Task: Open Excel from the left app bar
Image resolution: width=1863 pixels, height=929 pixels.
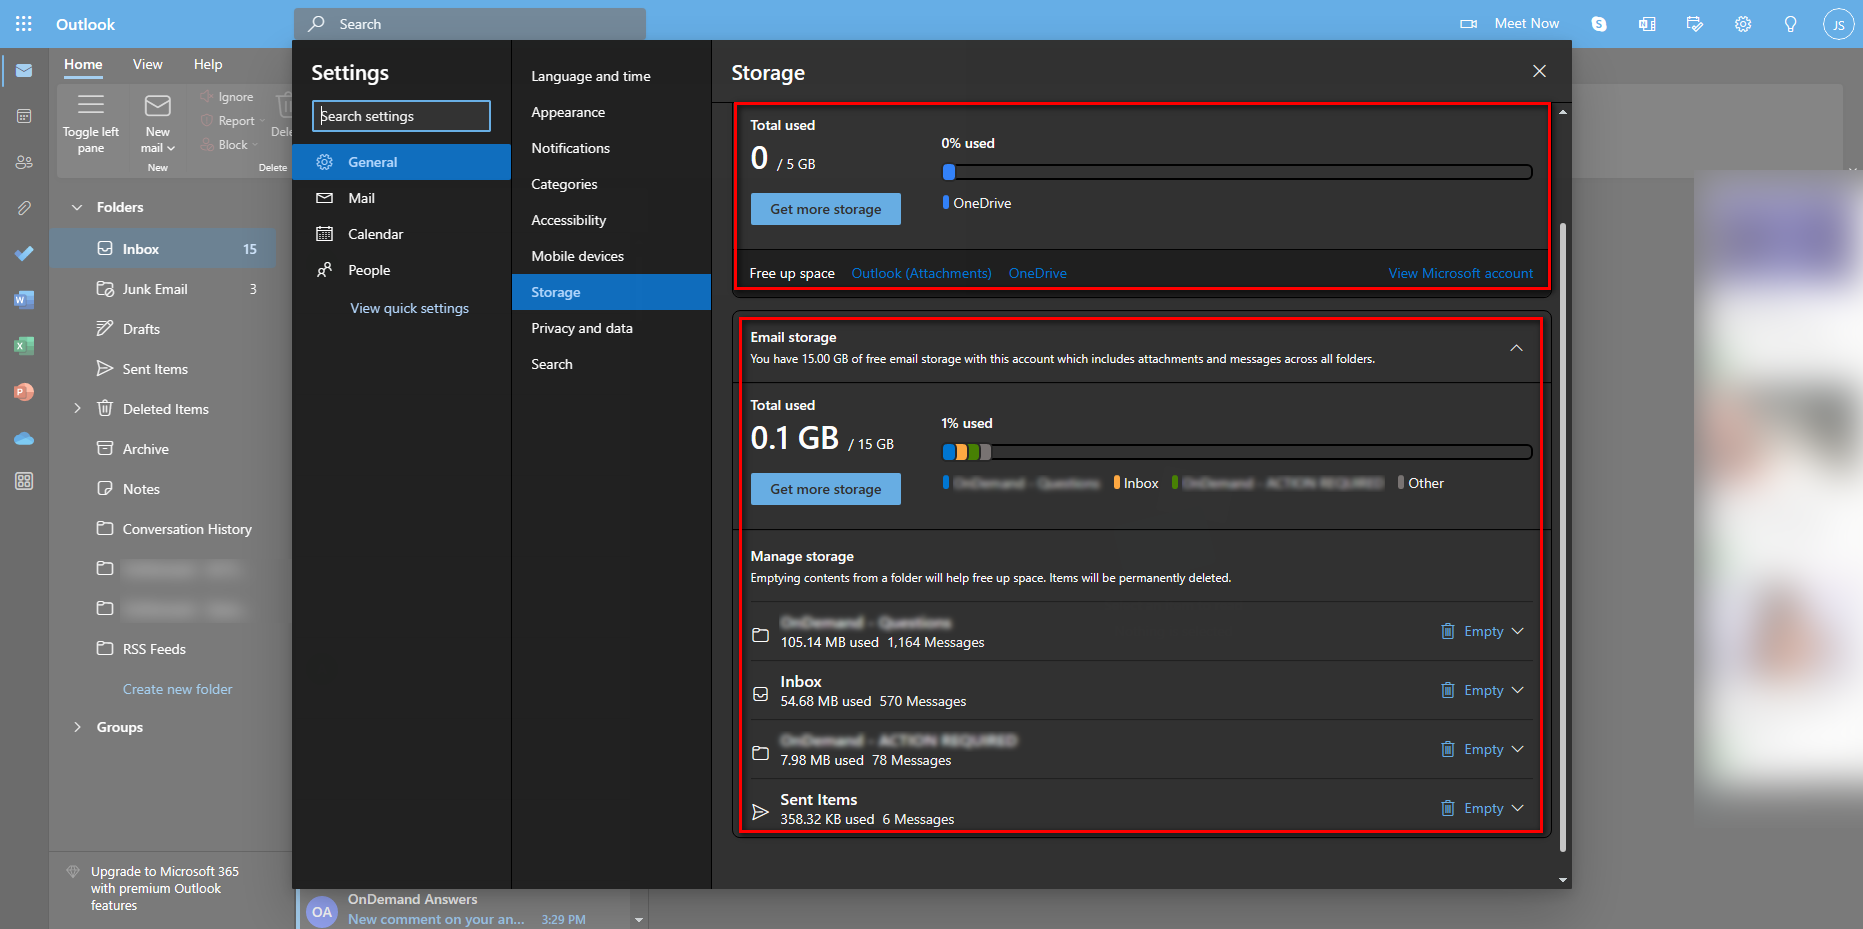Action: coord(24,345)
